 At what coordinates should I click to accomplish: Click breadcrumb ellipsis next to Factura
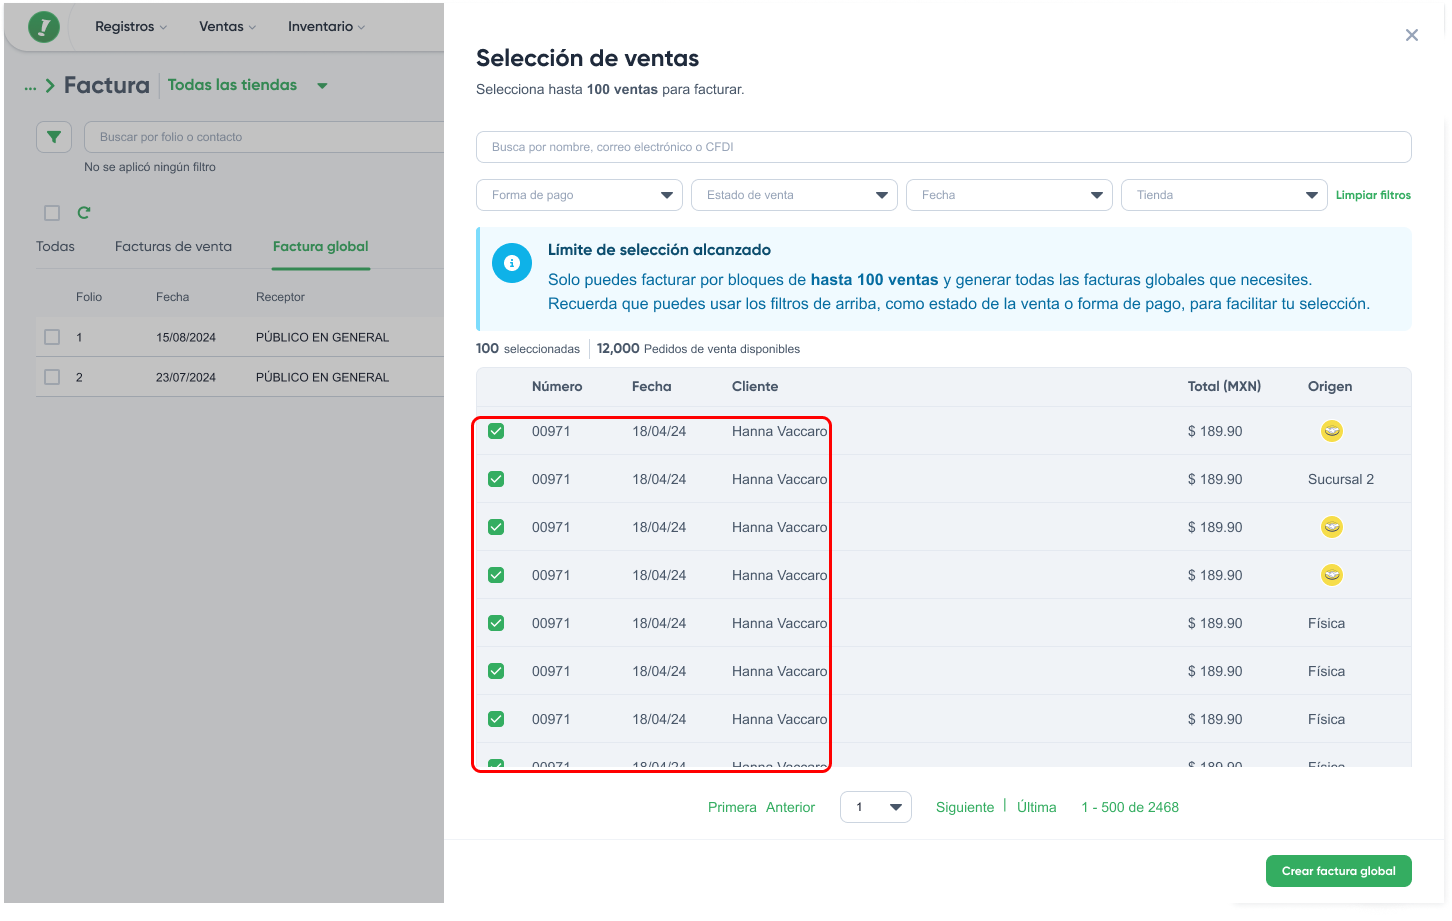pos(30,87)
